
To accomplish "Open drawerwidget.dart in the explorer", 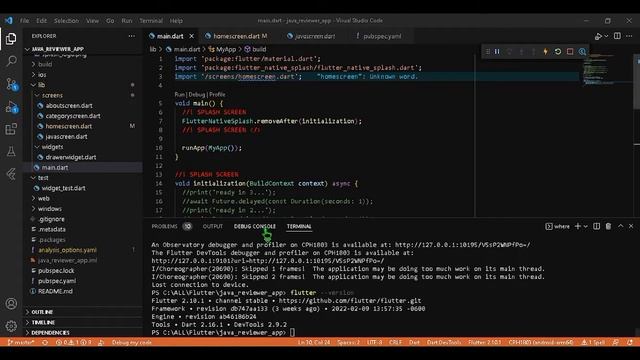I will pos(71,157).
